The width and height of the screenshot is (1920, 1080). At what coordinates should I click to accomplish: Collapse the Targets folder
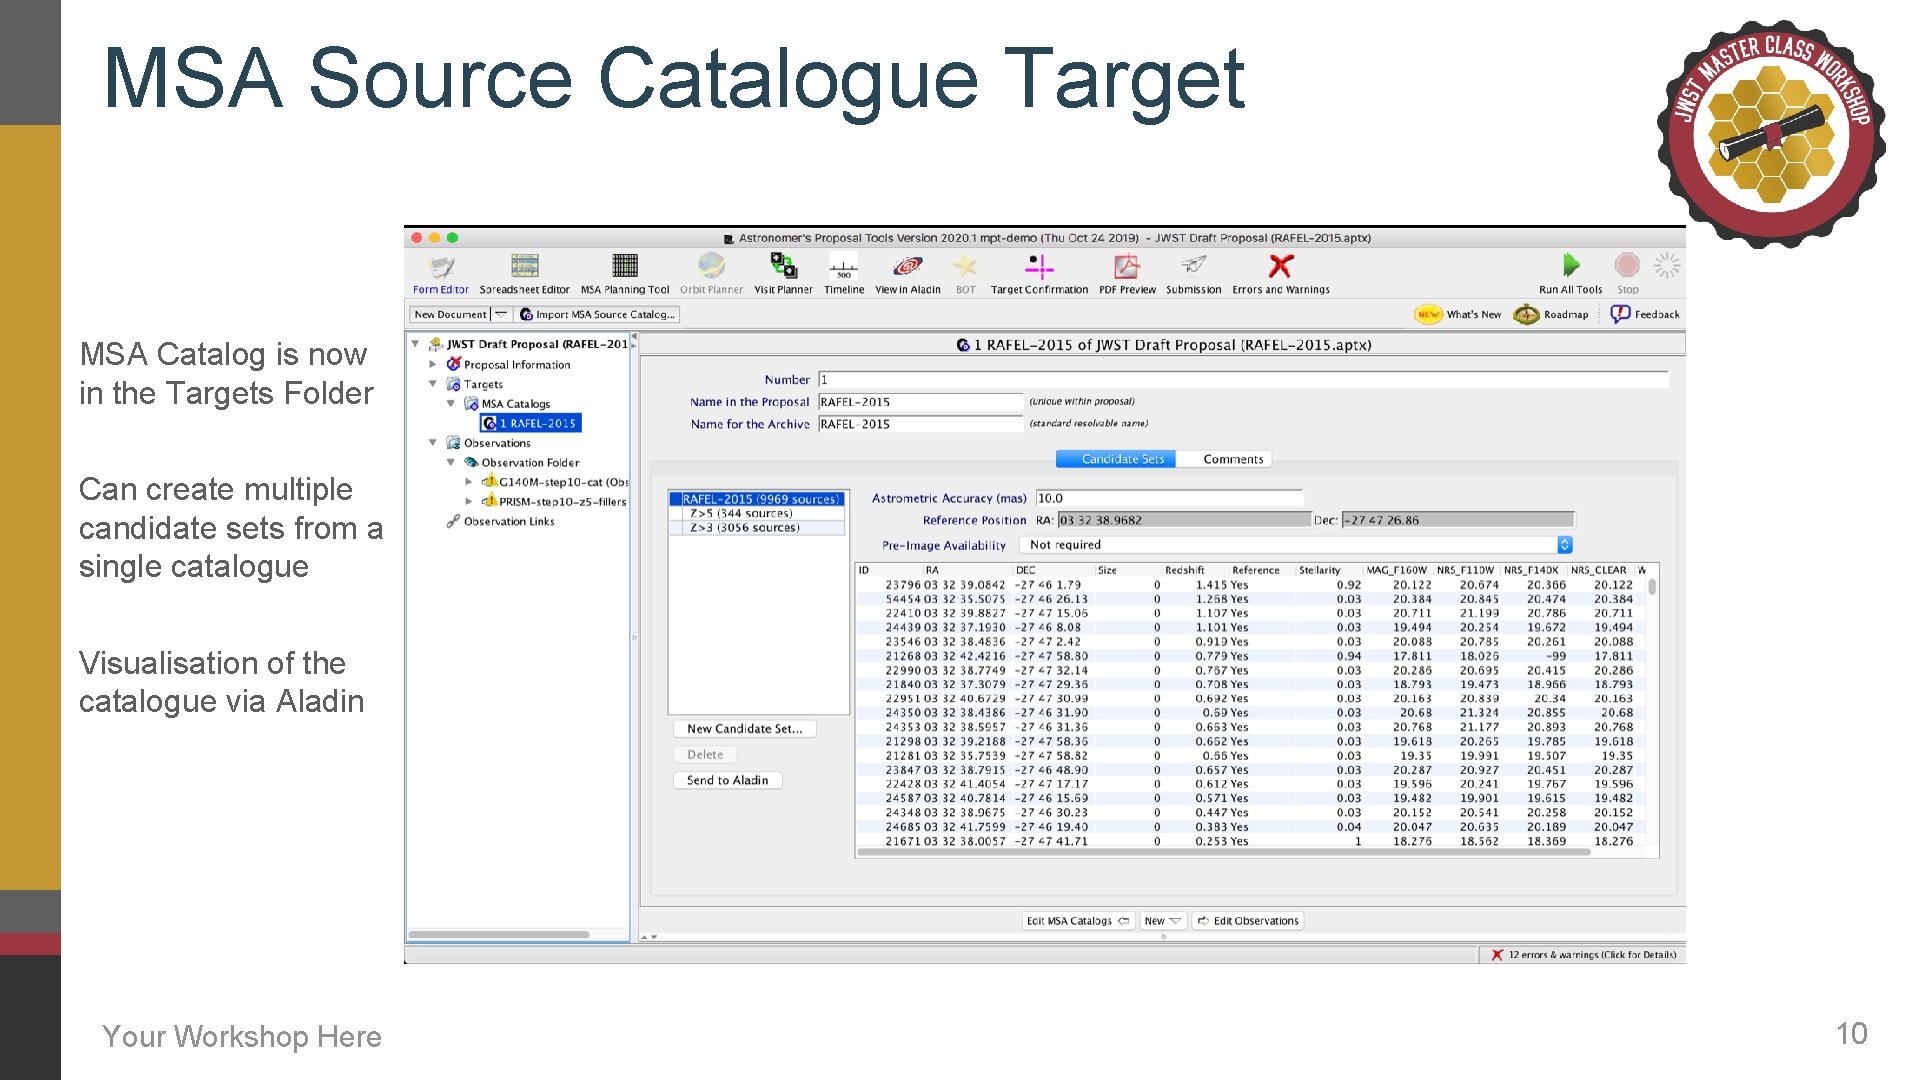[432, 384]
